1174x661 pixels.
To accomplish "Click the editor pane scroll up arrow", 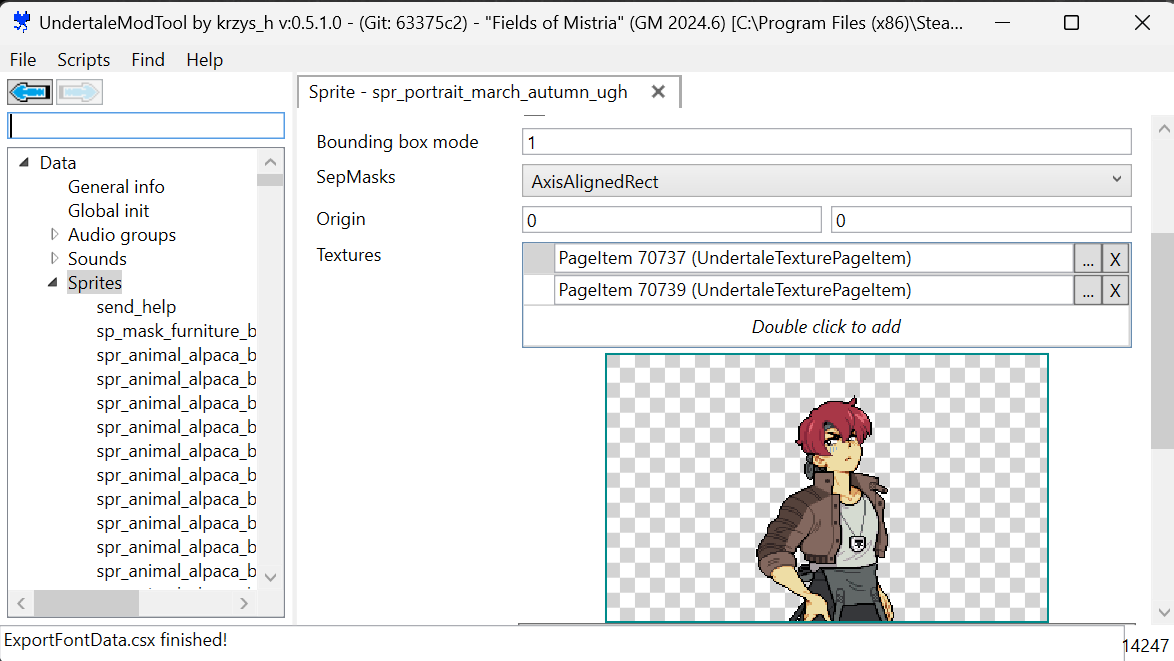I will (x=1164, y=129).
